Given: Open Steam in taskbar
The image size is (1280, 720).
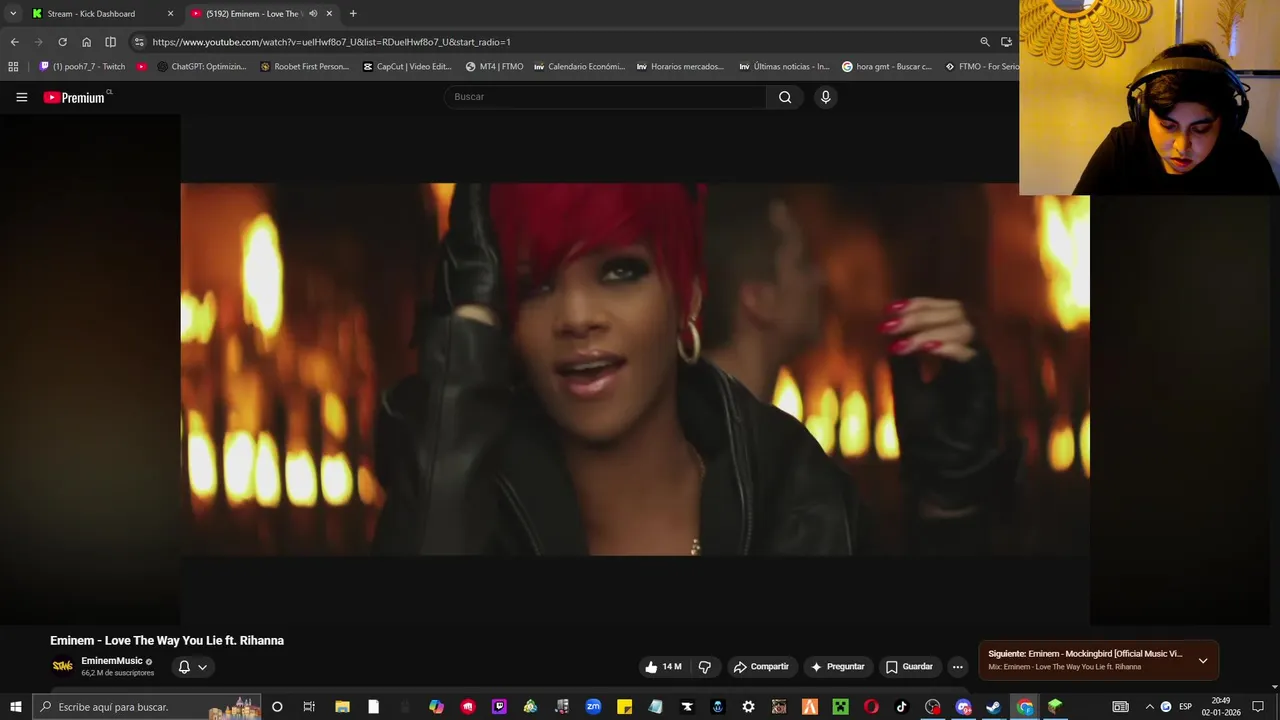Looking at the screenshot, I should (993, 707).
